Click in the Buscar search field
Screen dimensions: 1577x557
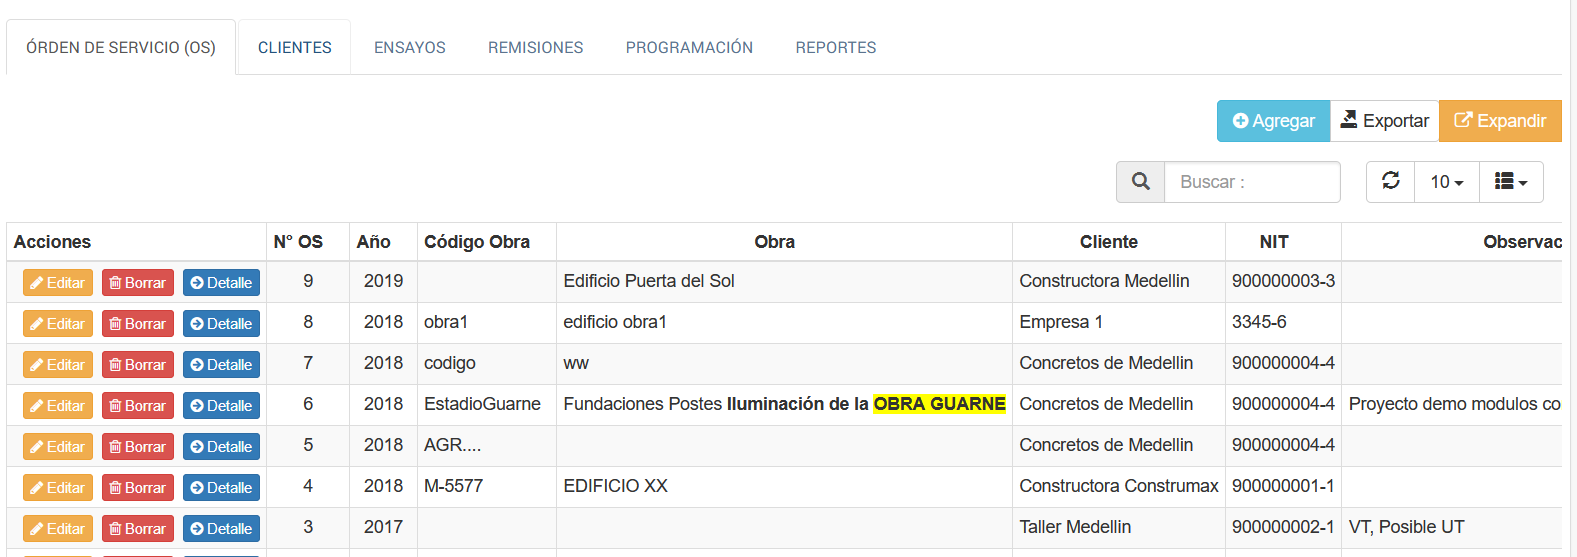(x=1251, y=182)
